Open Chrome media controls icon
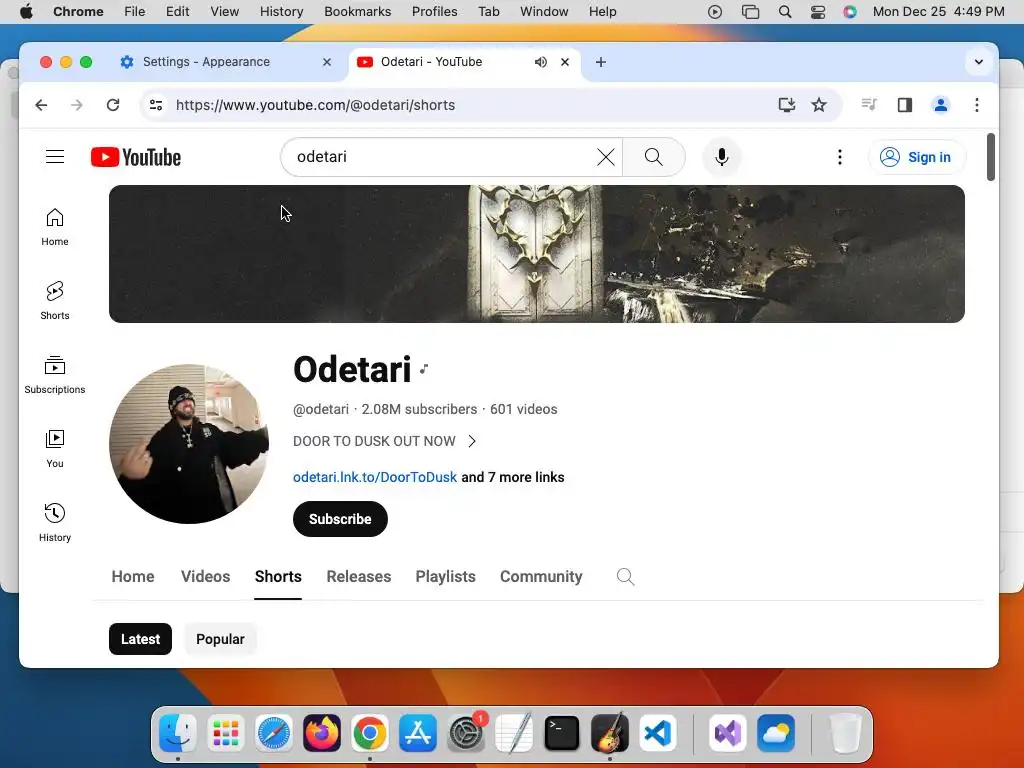The height and width of the screenshot is (768, 1024). click(869, 104)
